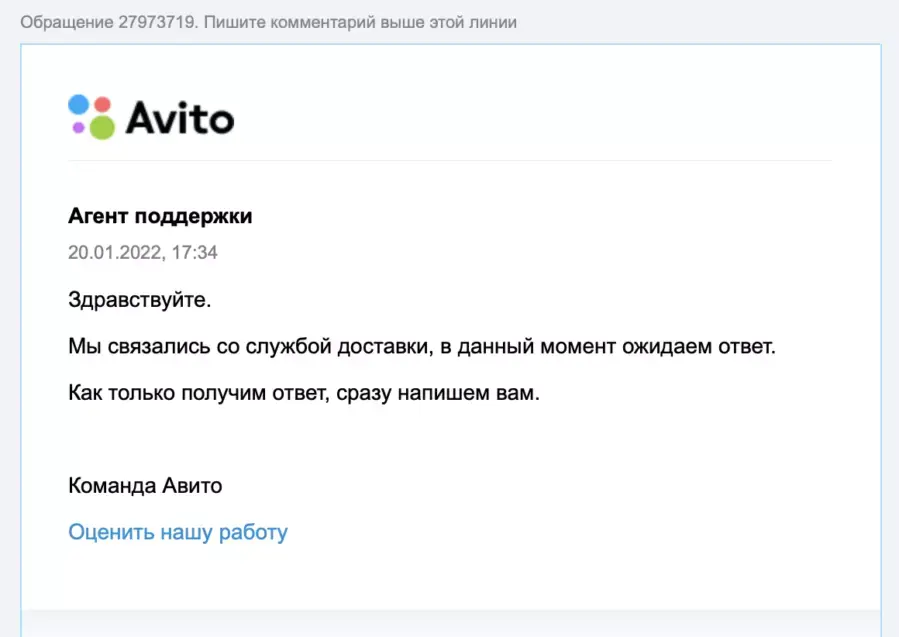This screenshot has width=899, height=637.
Task: Open the "Оценить нашу работу" link
Action: (178, 532)
